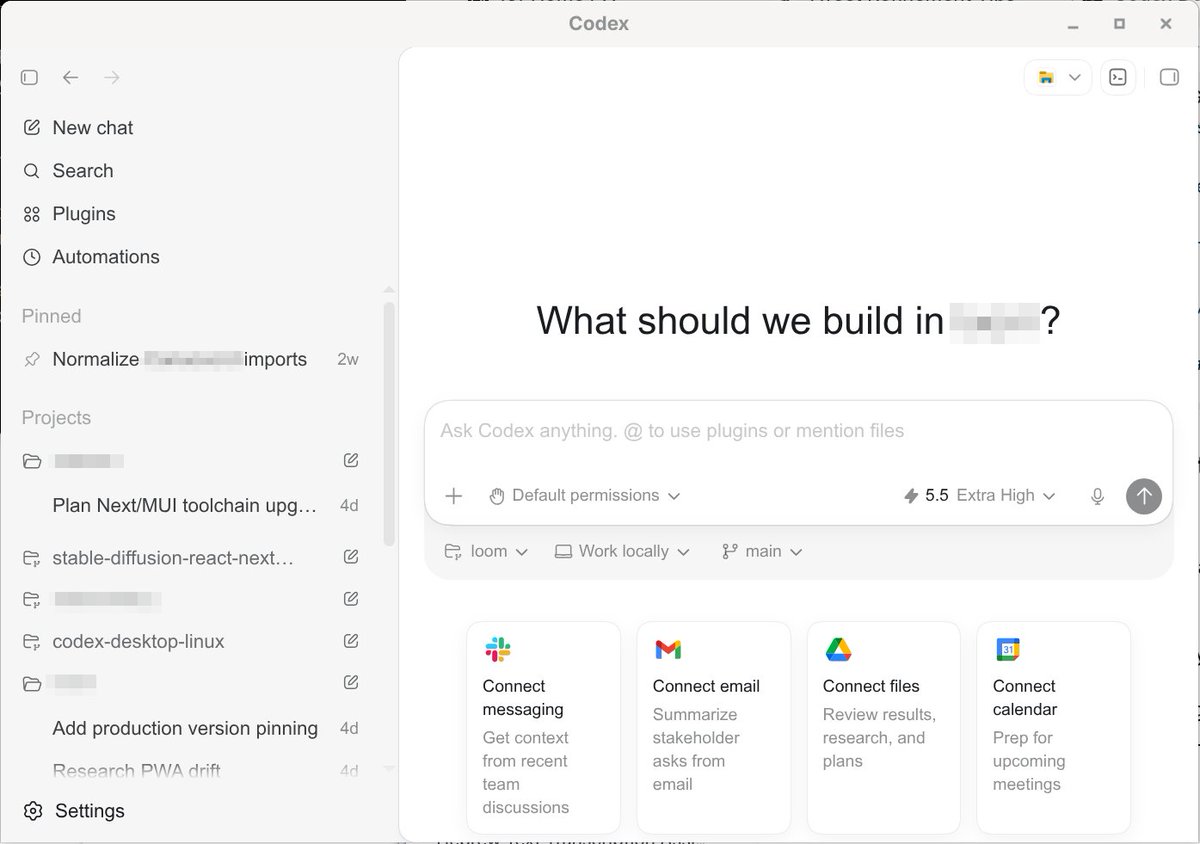Start new chat in codex-desktop-linux project

[x=350, y=641]
